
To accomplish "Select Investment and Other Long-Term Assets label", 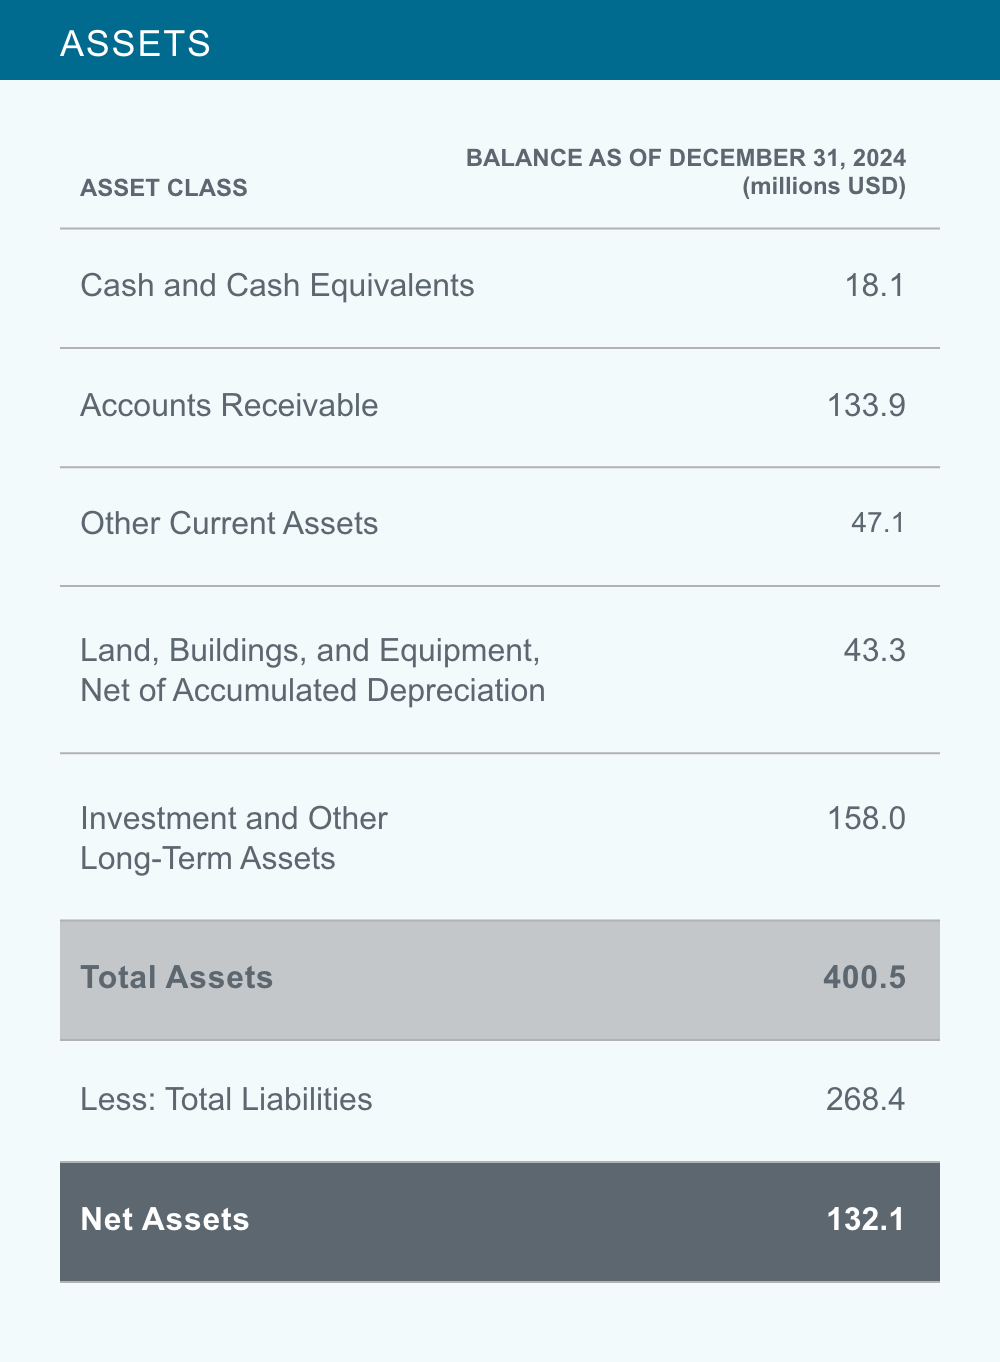I will coord(233,838).
